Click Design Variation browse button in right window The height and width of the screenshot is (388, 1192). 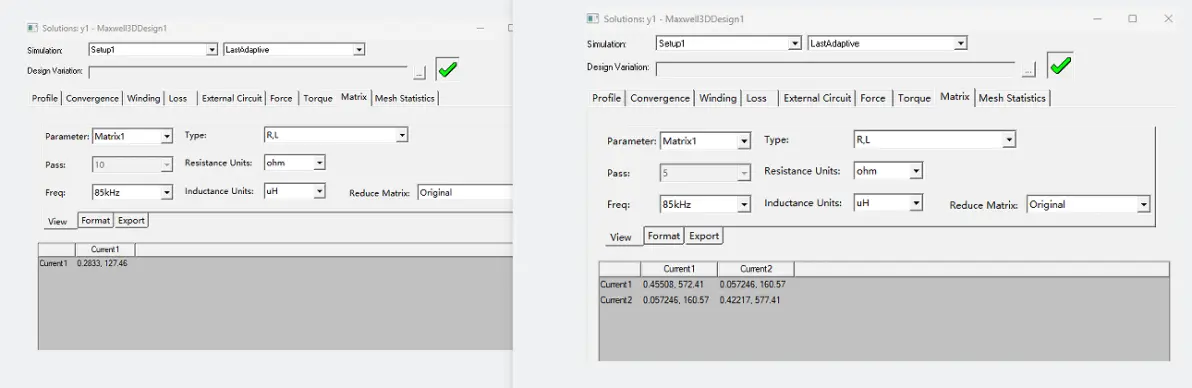point(1029,69)
